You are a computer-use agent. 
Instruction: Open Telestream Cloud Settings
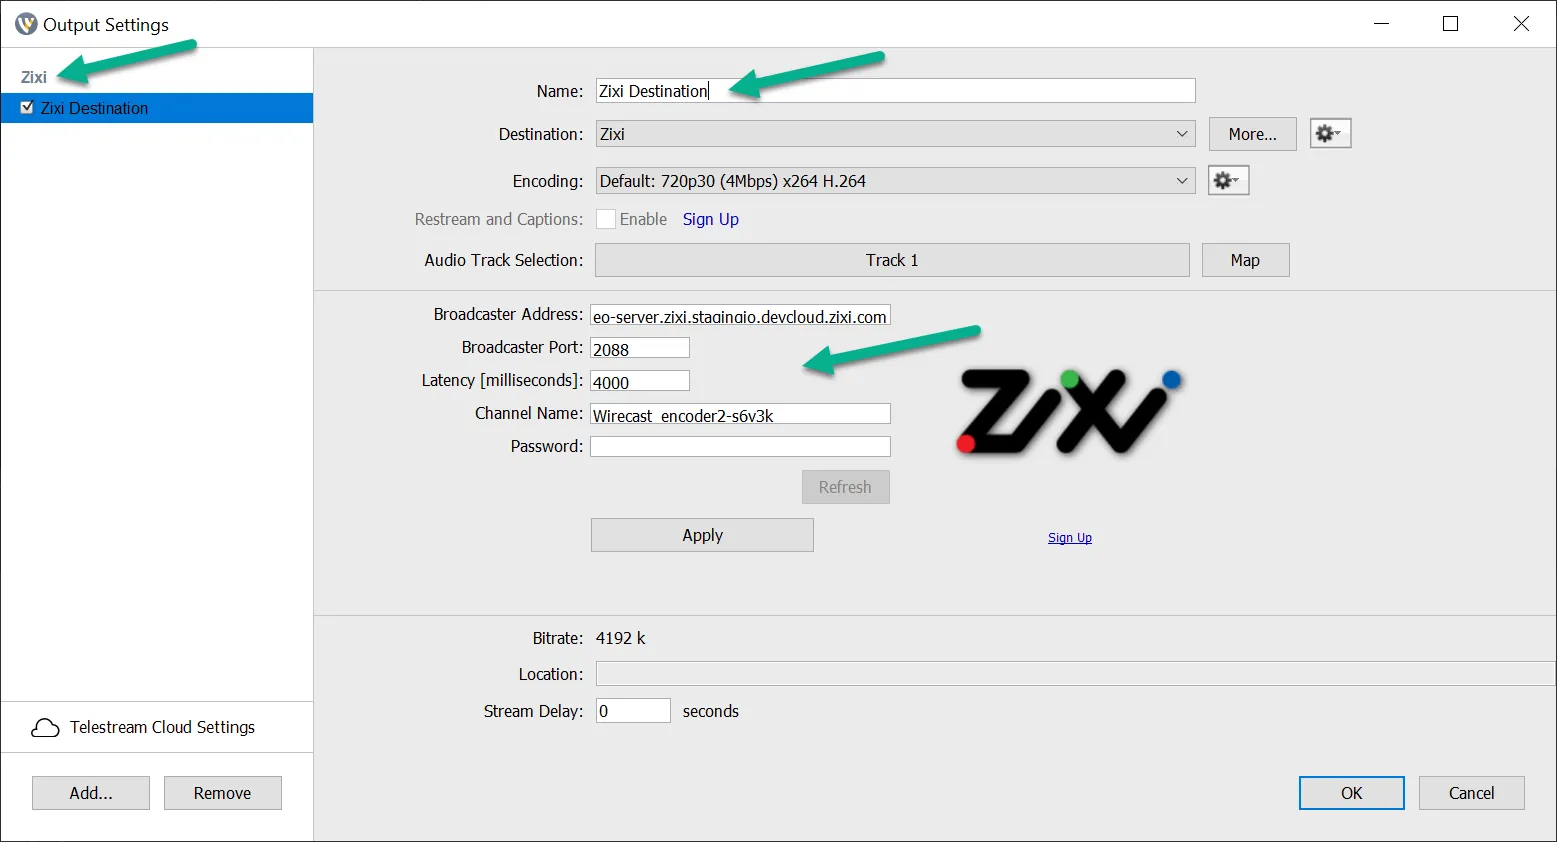[157, 727]
